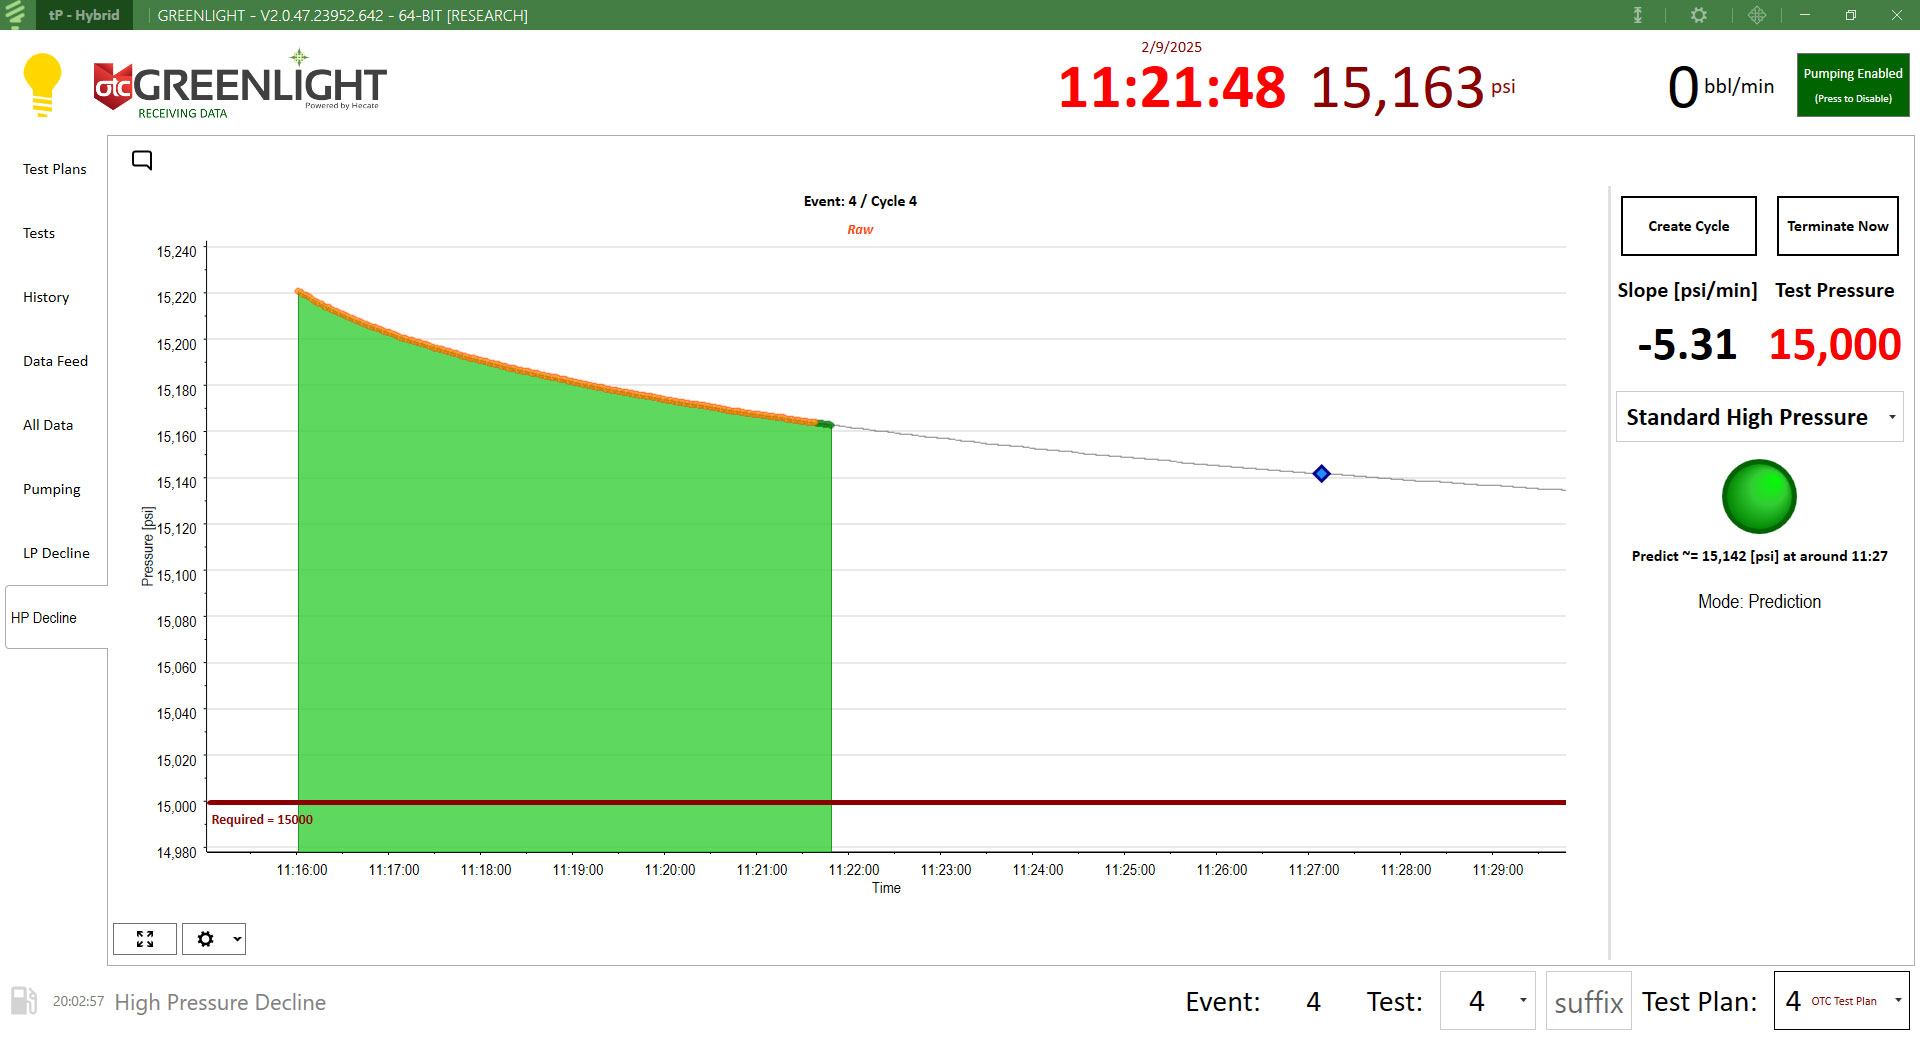The image size is (1920, 1040).
Task: Click the green status indicator light
Action: tap(1758, 497)
